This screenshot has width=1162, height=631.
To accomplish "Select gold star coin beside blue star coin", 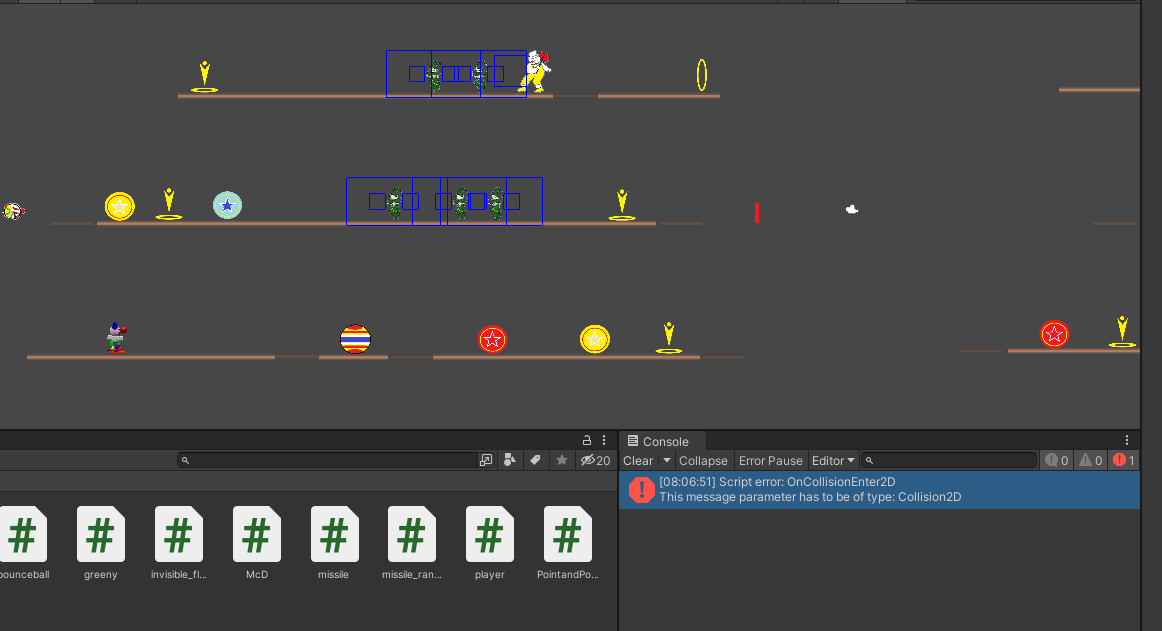I will [119, 206].
